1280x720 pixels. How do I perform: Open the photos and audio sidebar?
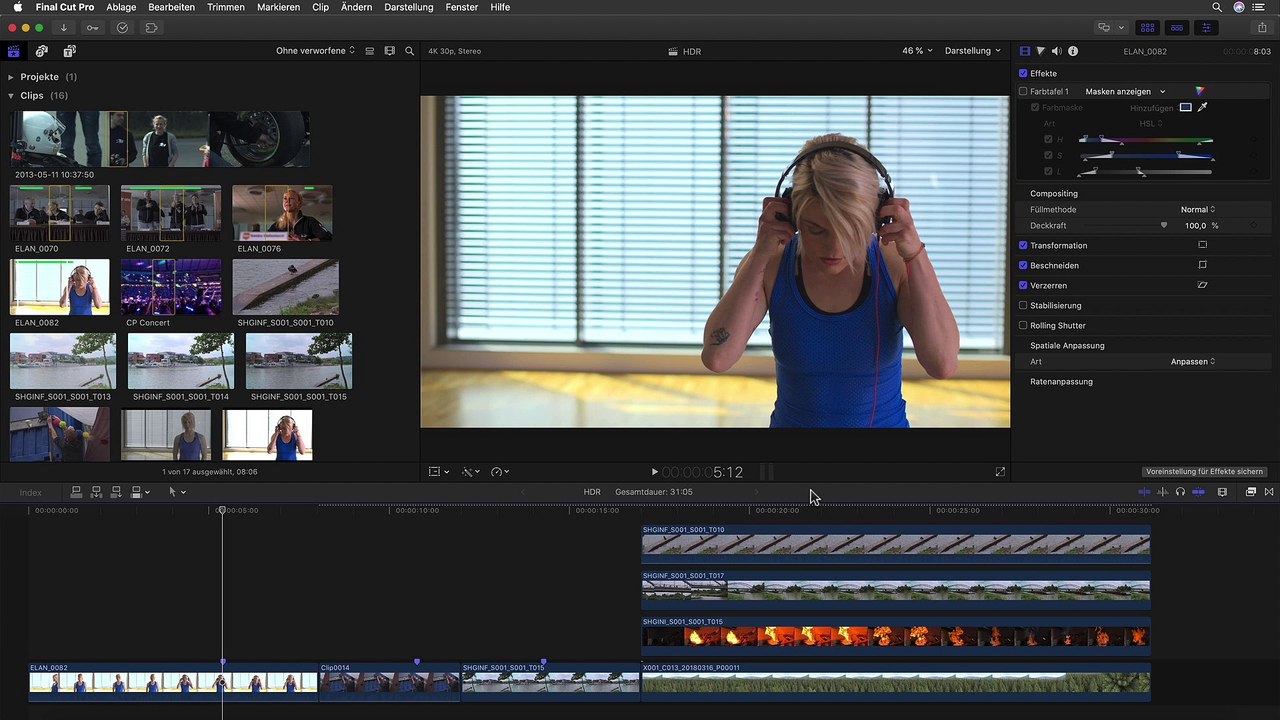pos(41,51)
